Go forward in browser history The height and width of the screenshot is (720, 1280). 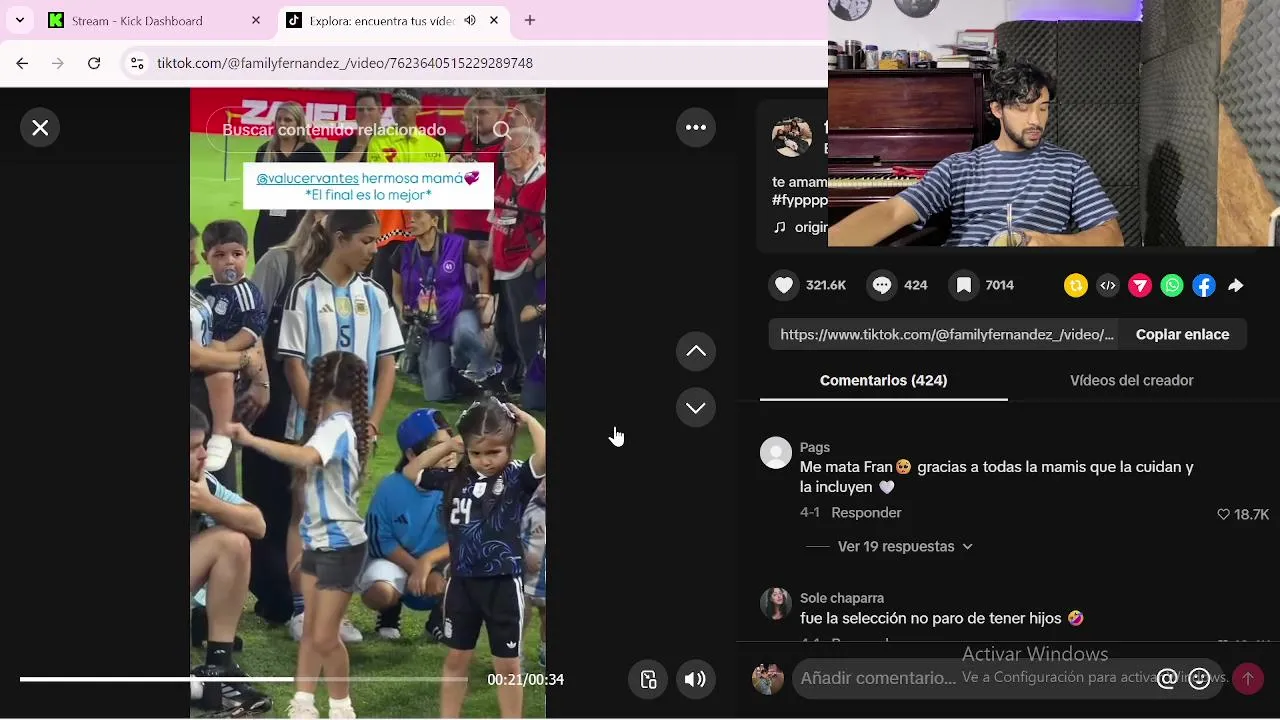click(x=58, y=63)
